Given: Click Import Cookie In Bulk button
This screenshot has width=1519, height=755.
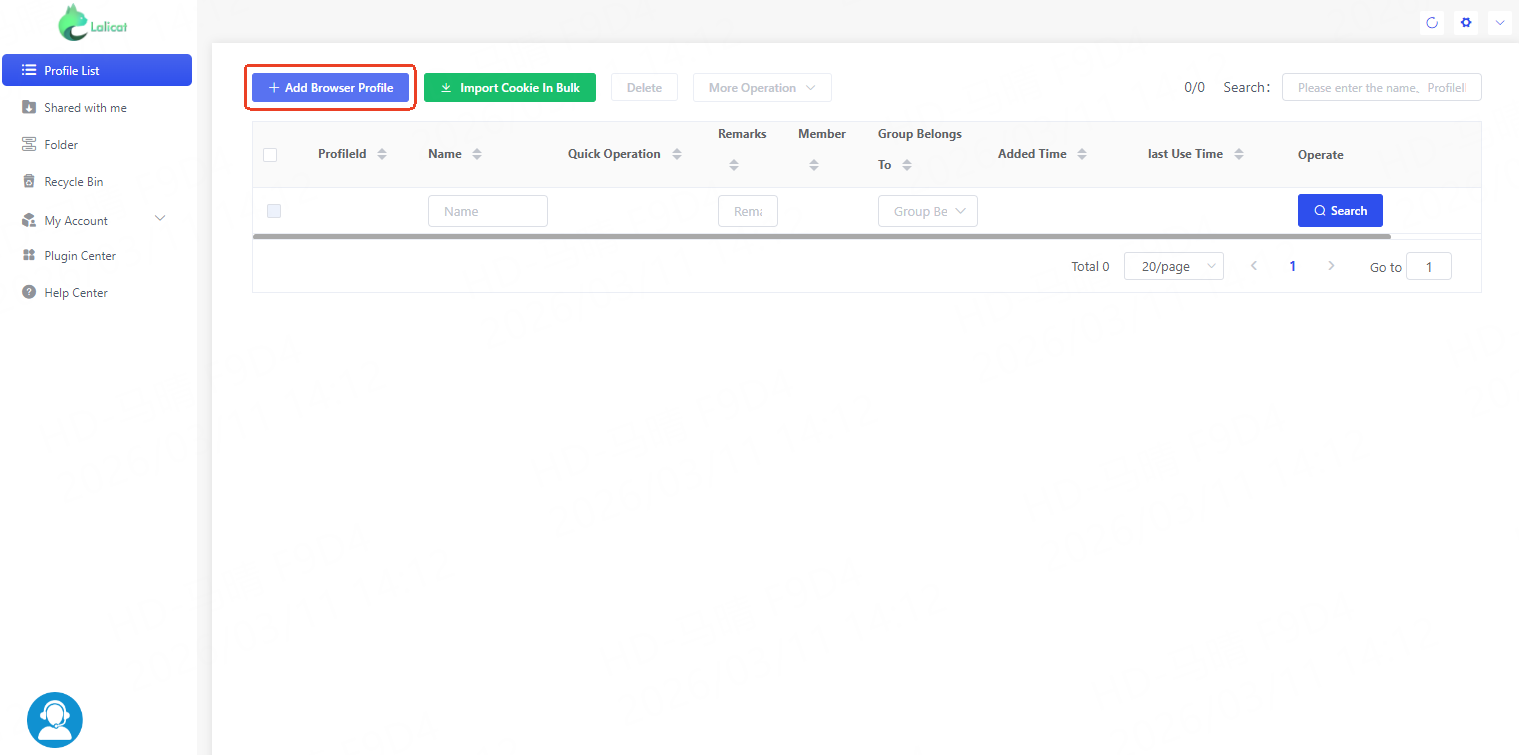Looking at the screenshot, I should click(509, 88).
